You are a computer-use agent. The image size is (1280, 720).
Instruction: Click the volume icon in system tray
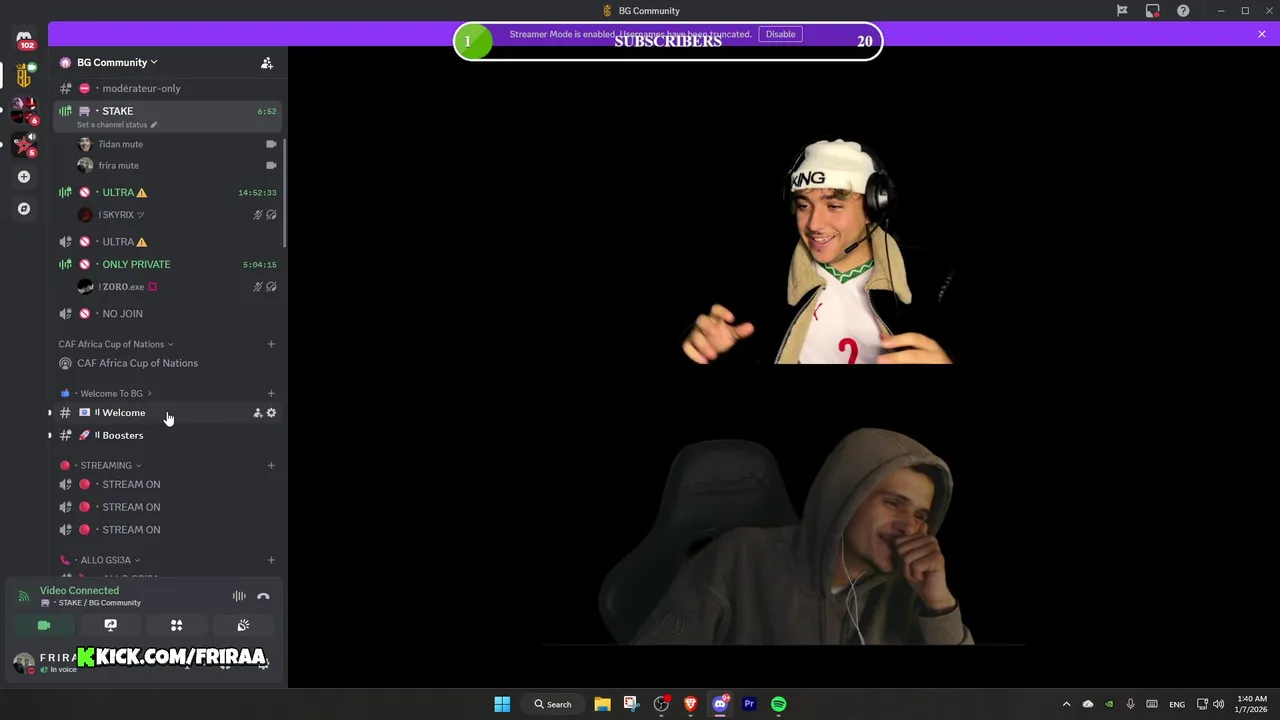point(1218,704)
